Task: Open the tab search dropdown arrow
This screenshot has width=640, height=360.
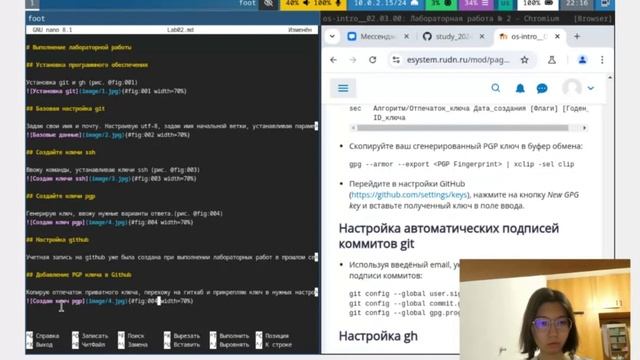Action: click(x=332, y=36)
